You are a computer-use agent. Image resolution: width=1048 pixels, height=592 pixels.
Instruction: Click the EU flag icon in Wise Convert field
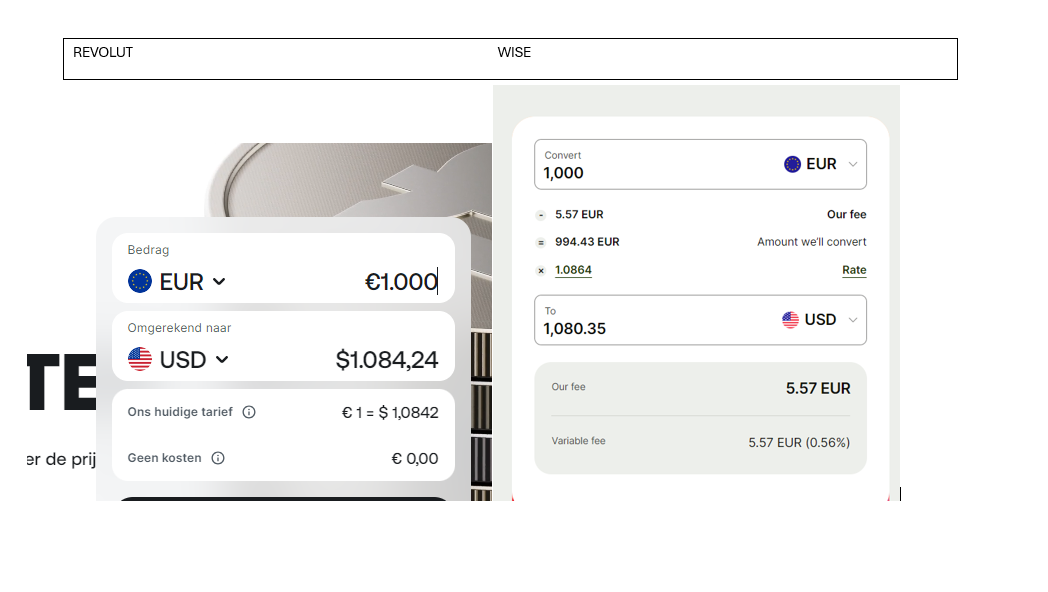click(793, 164)
